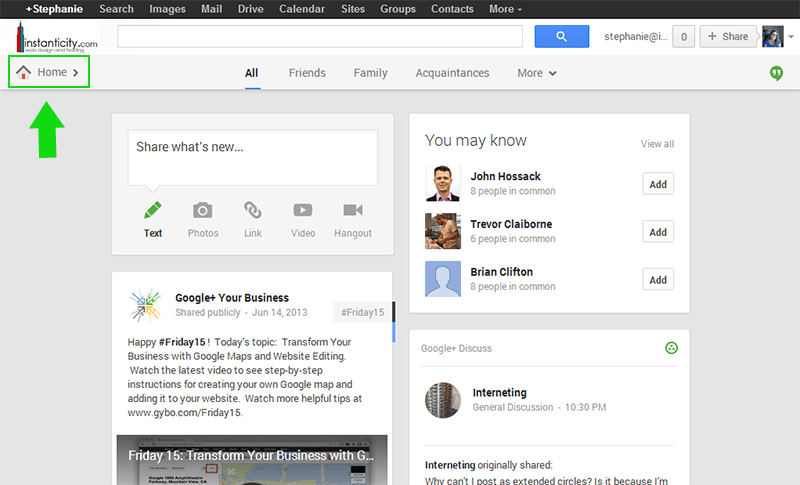Click the Share button
The image size is (800, 485).
pyautogui.click(x=728, y=36)
